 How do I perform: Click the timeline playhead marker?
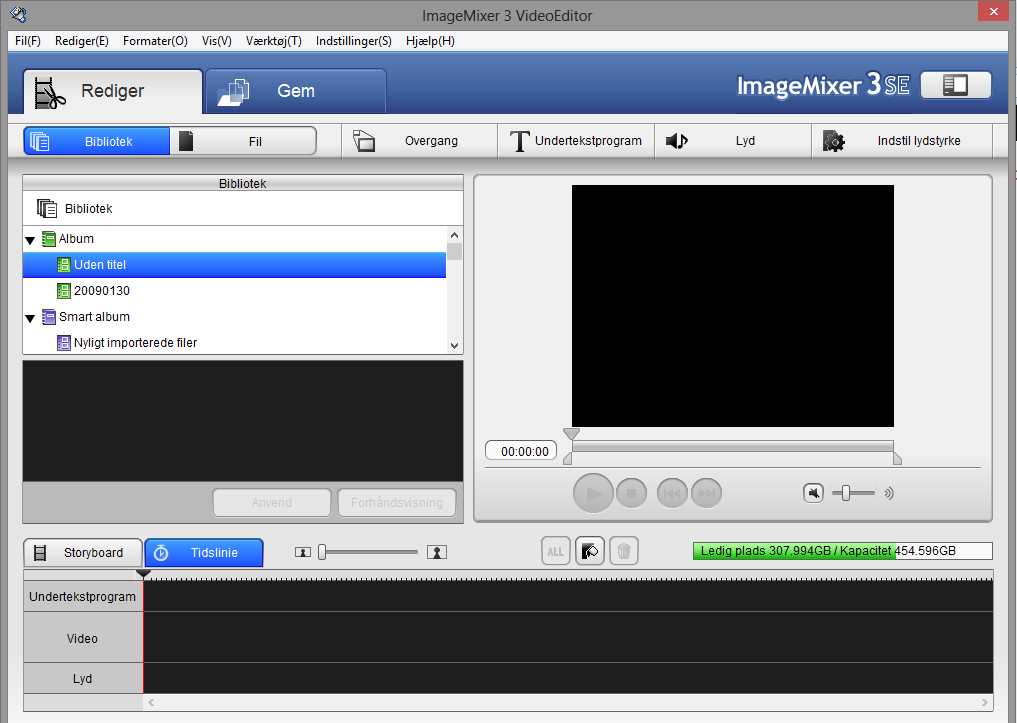(143, 574)
